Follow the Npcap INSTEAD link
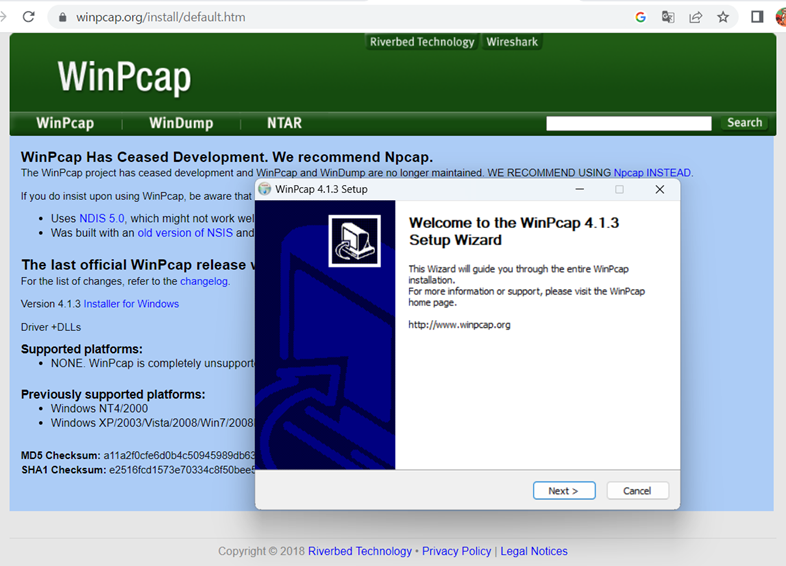The height and width of the screenshot is (566, 786). [652, 173]
